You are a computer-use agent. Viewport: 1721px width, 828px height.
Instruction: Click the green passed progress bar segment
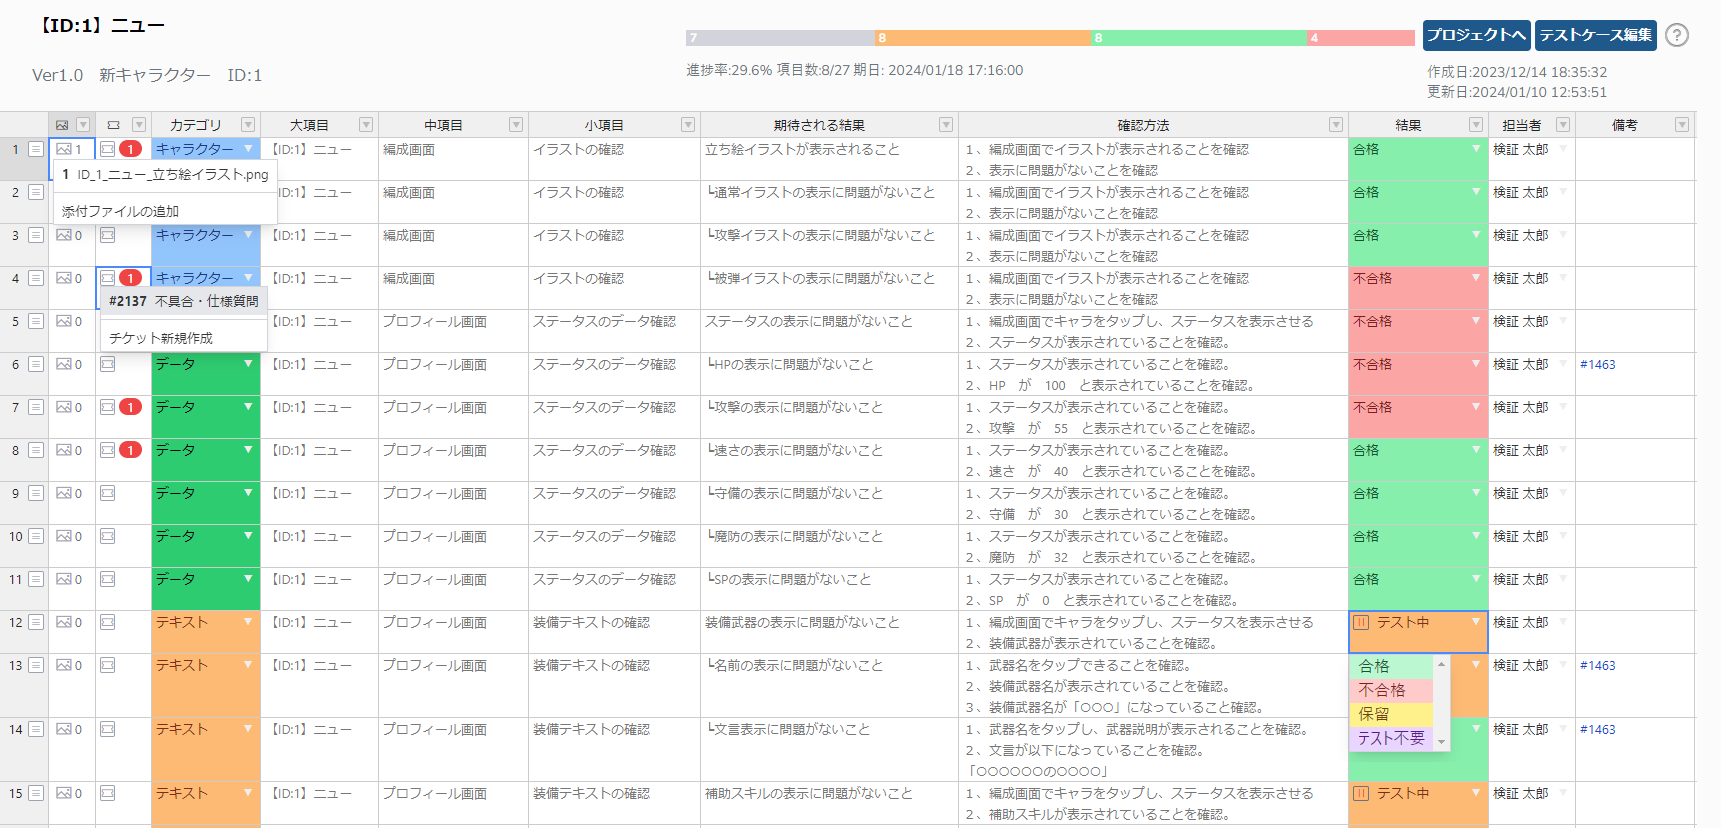[x=1199, y=38]
